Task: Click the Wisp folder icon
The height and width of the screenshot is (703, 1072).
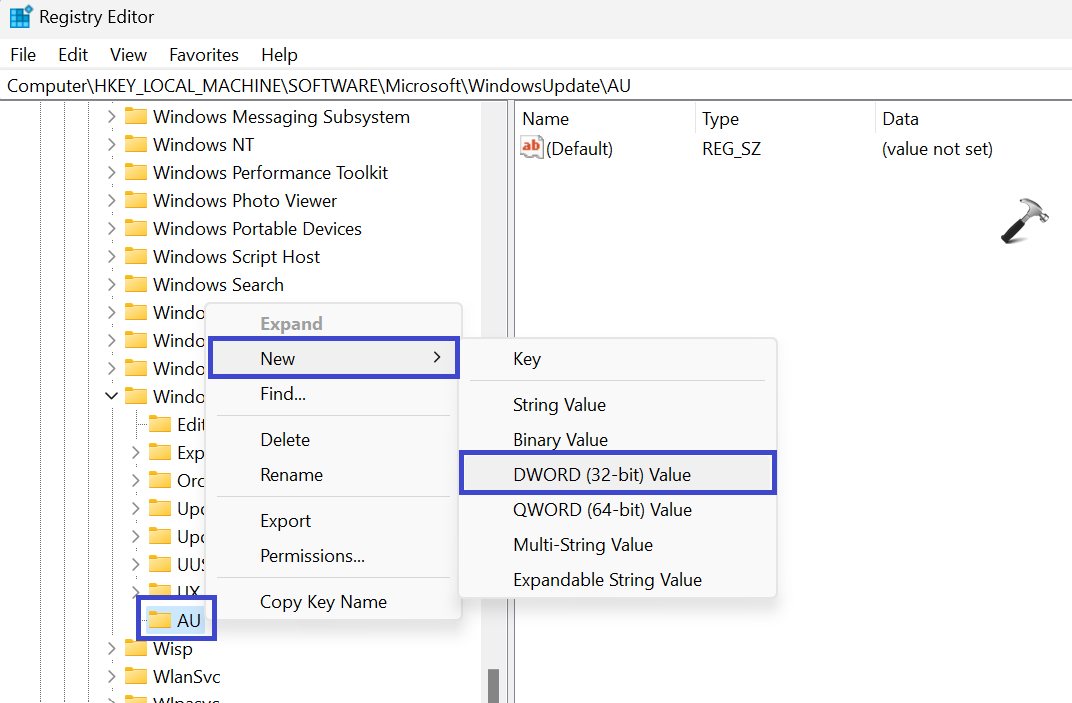Action: coord(136,649)
